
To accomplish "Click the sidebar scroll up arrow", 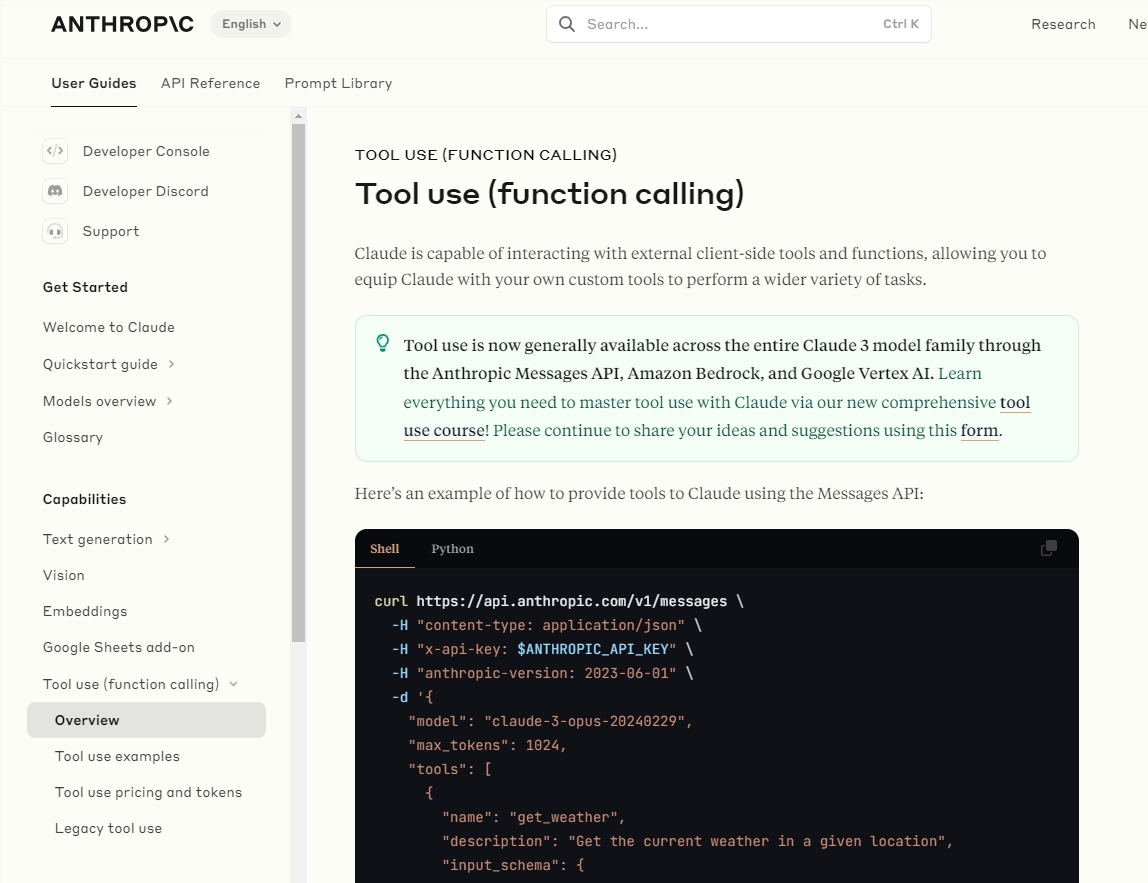I will pos(298,116).
